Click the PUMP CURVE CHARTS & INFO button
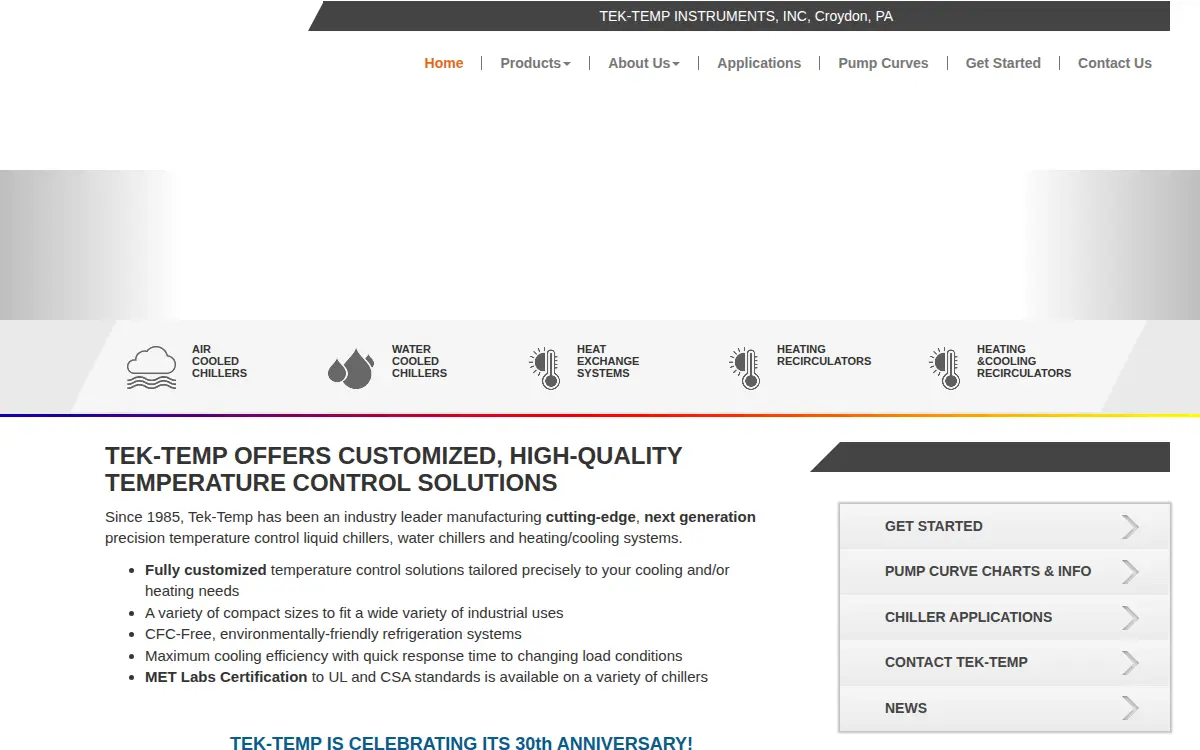This screenshot has height=750, width=1200. [1004, 572]
